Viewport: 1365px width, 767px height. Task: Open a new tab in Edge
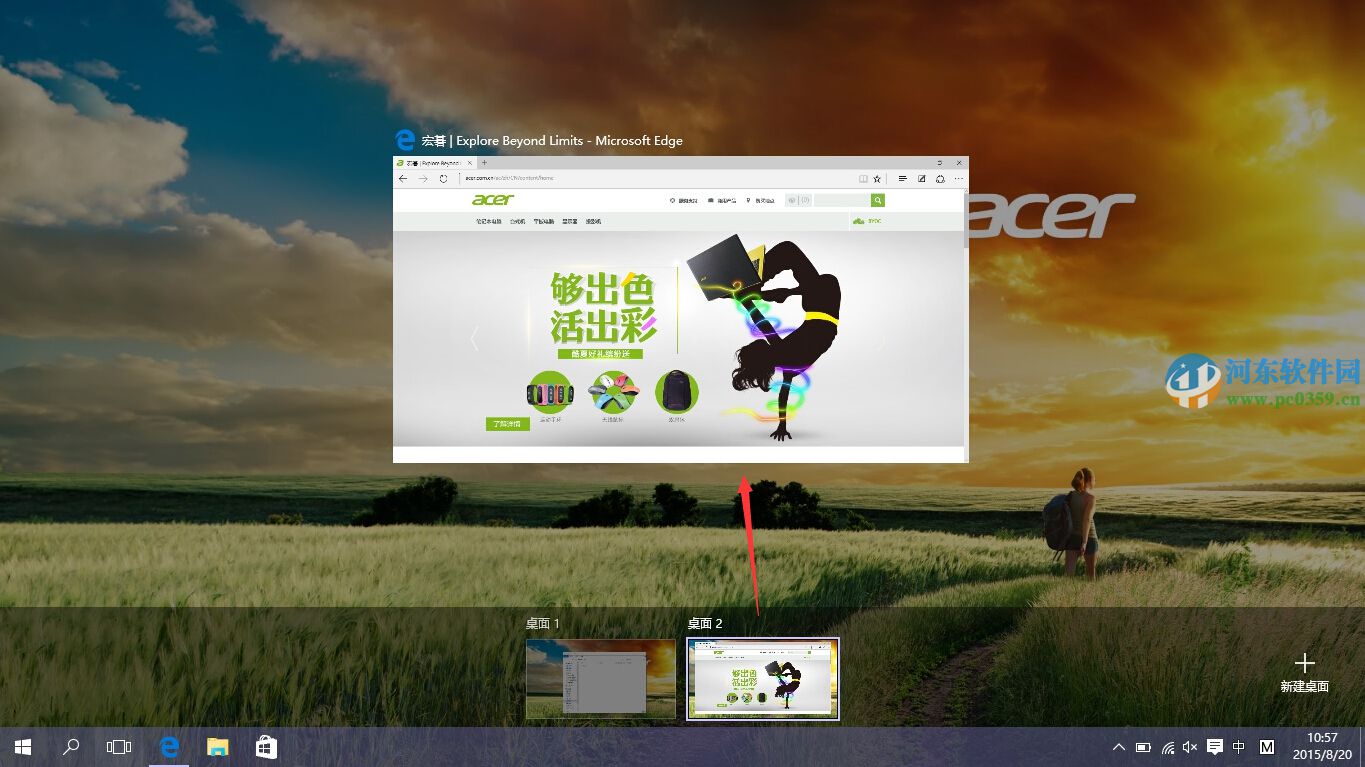coord(484,162)
